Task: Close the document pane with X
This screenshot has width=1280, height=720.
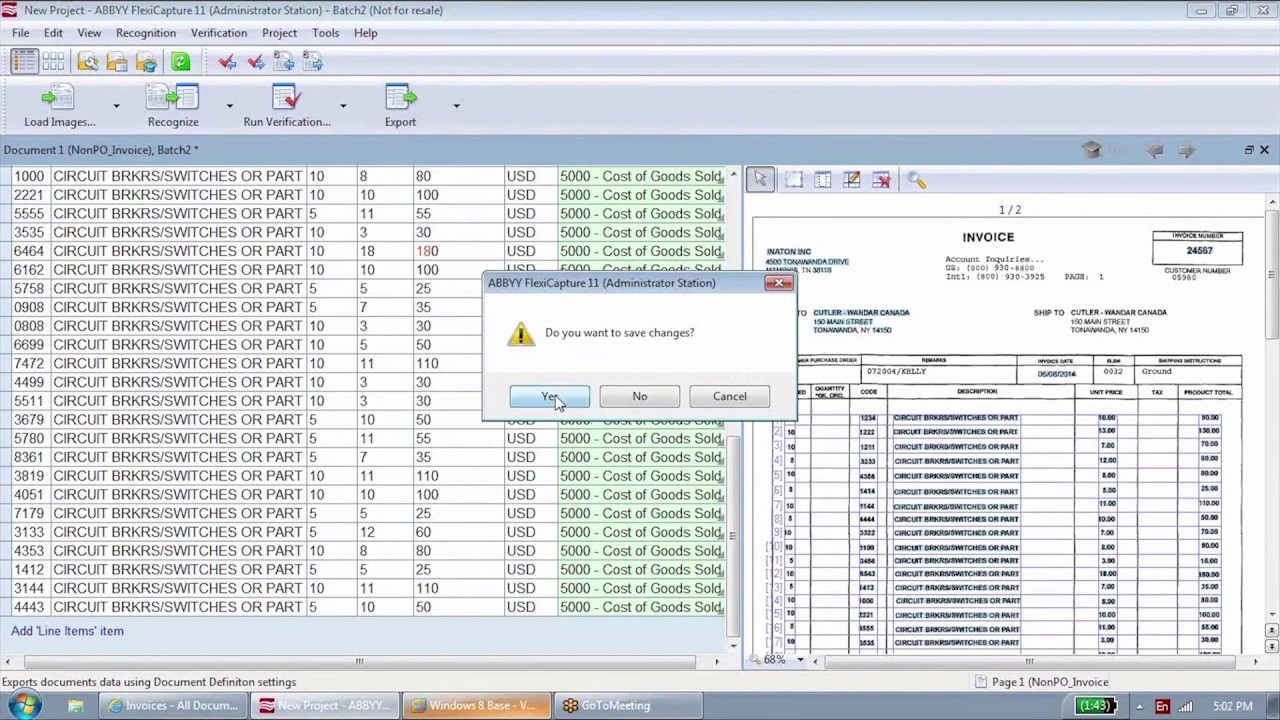Action: click(1264, 150)
